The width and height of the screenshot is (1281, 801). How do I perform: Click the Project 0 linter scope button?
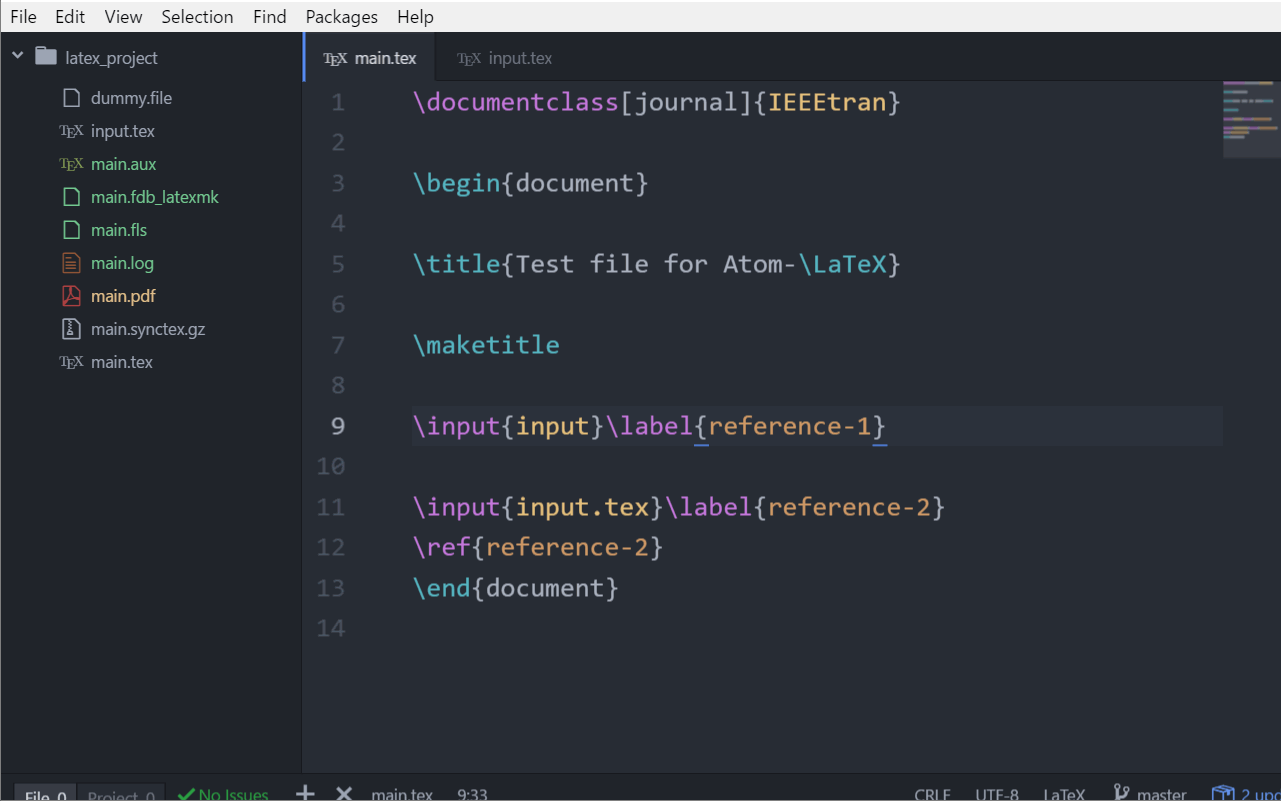point(120,795)
